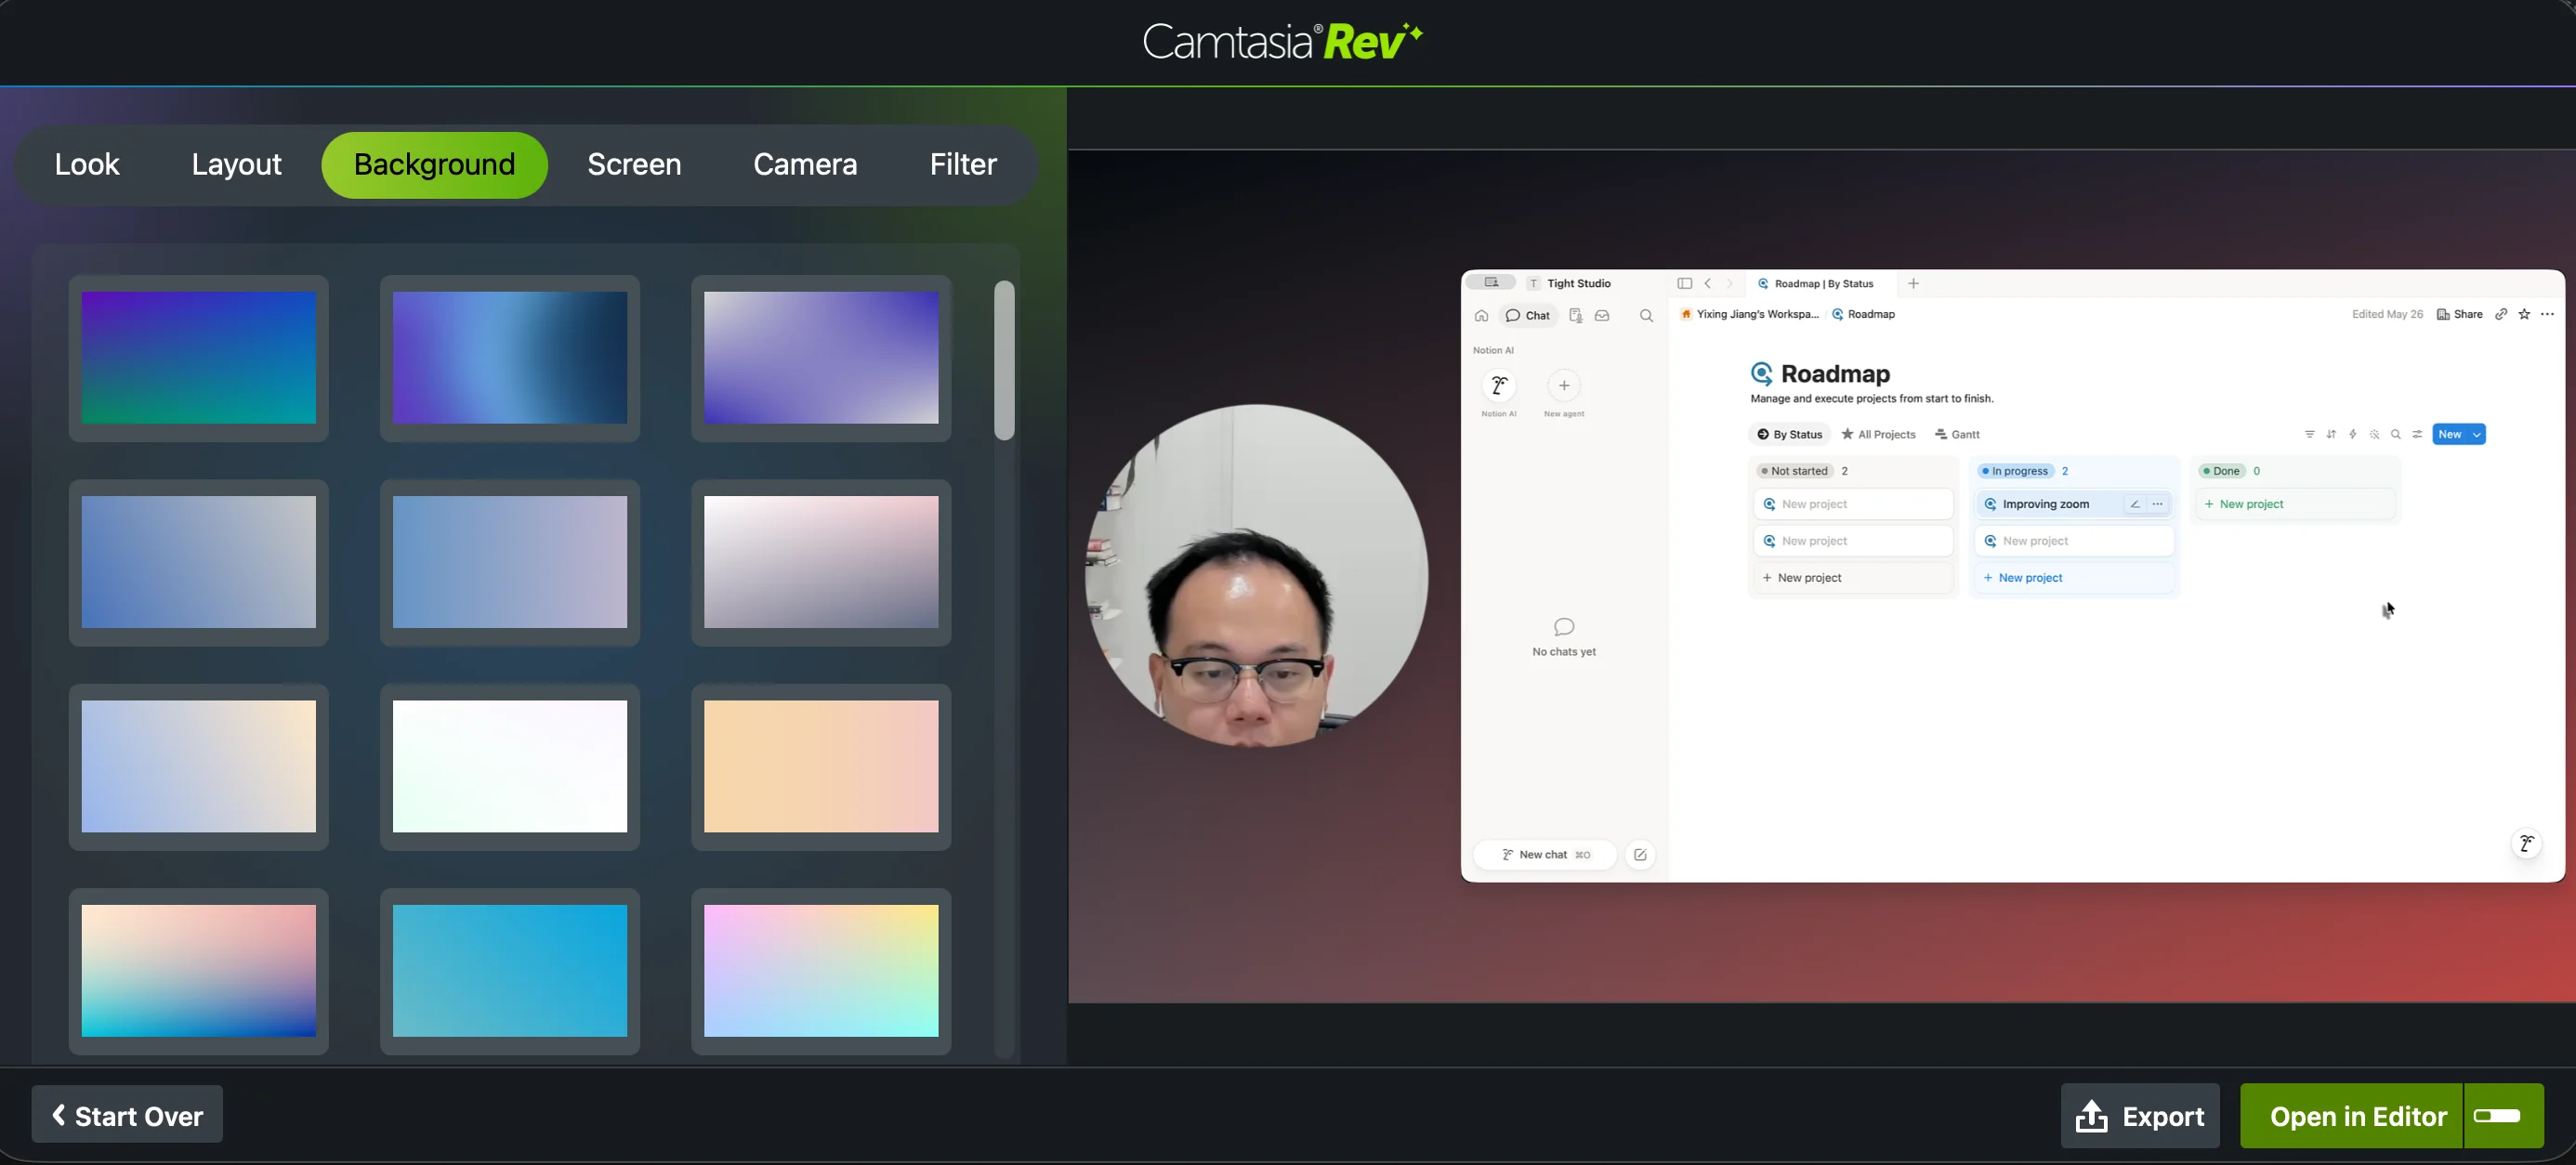
Task: Click the filter icon in database toolbar
Action: (2309, 434)
